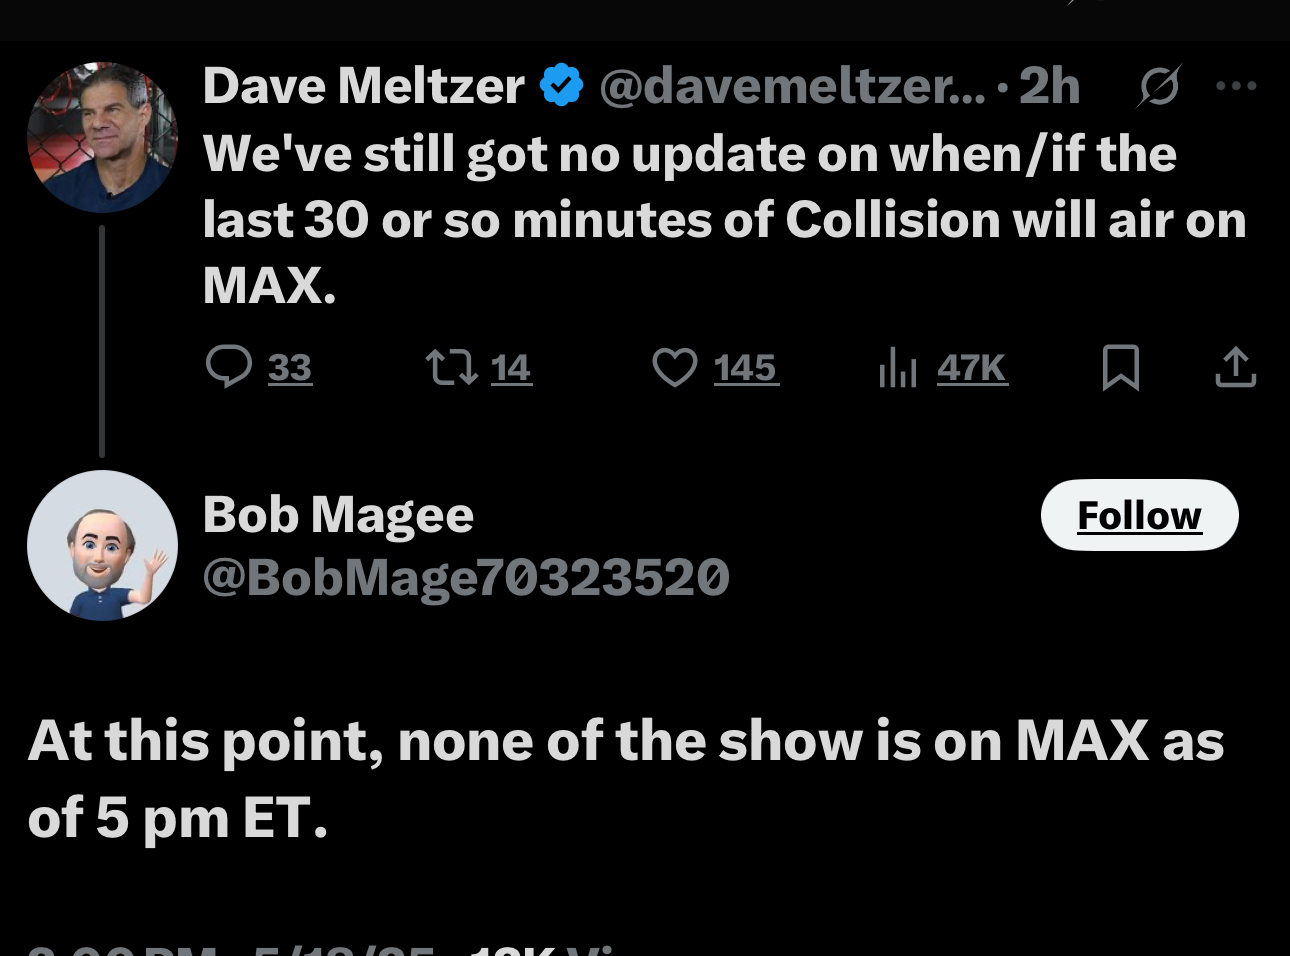Click the 145 likes count
Image resolution: width=1290 pixels, height=956 pixels.
(745, 368)
